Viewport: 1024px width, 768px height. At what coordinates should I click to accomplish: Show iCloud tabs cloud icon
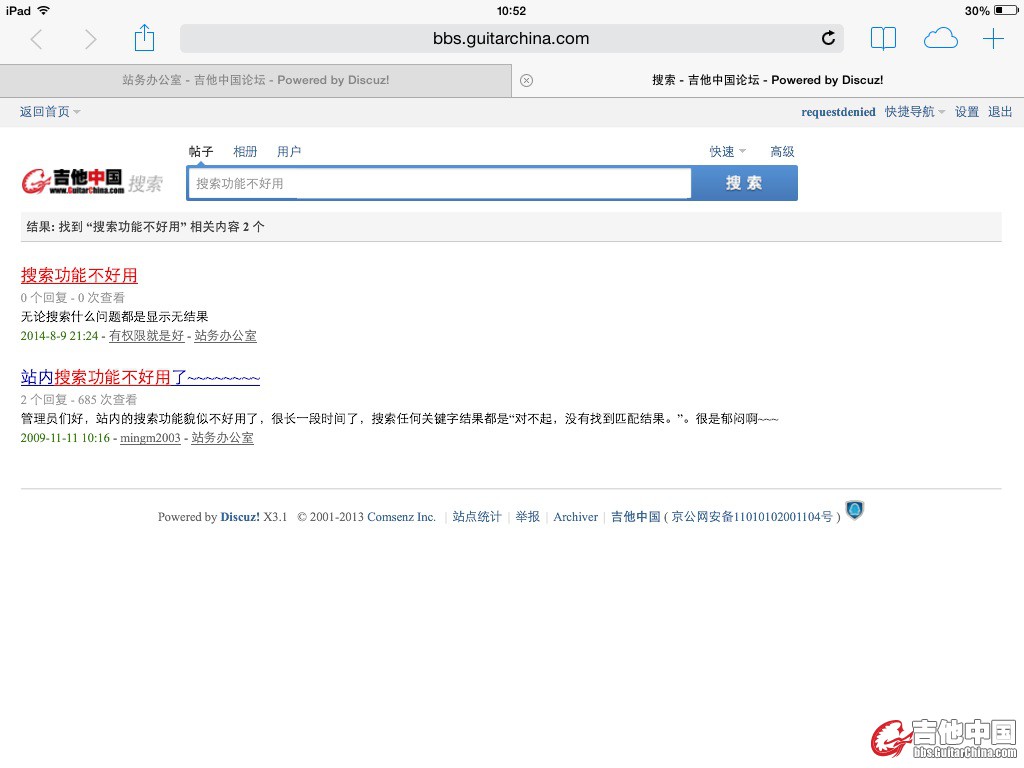pos(940,39)
